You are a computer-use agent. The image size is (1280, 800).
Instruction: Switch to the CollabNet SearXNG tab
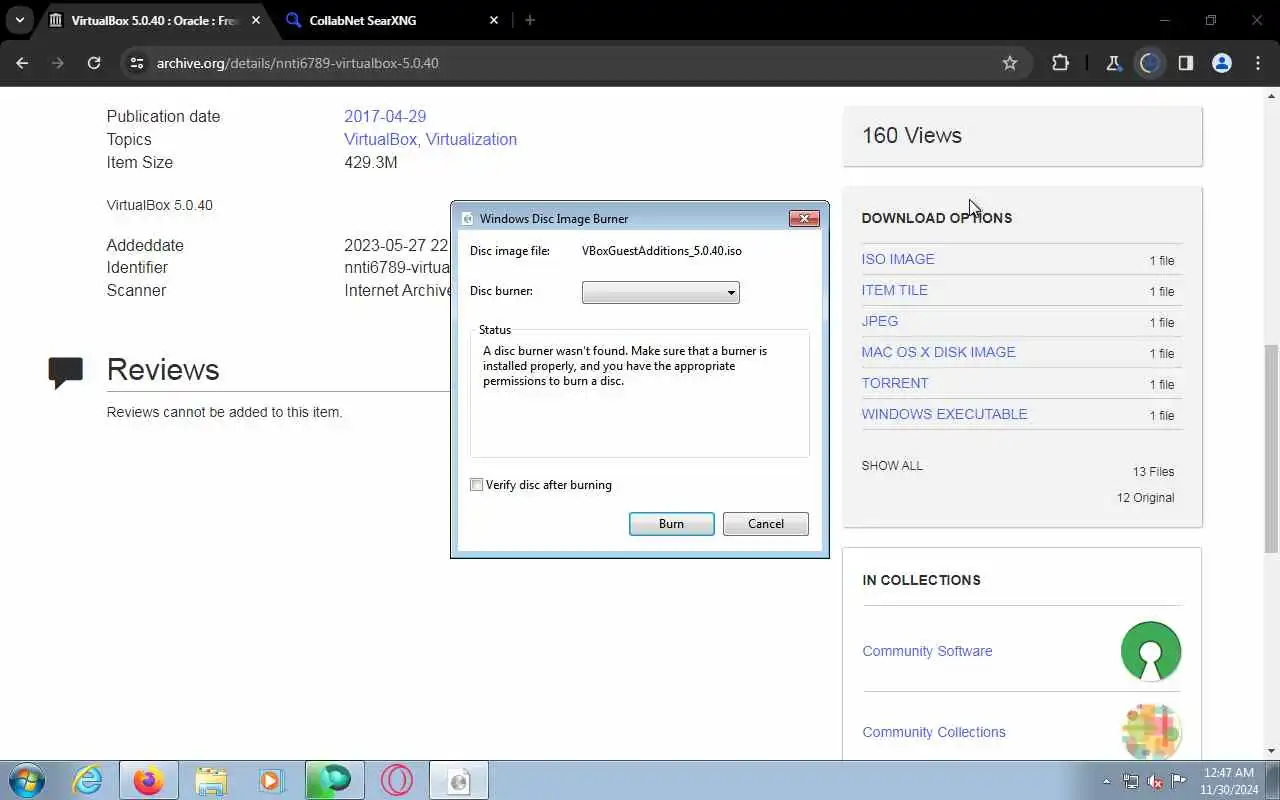click(392, 20)
